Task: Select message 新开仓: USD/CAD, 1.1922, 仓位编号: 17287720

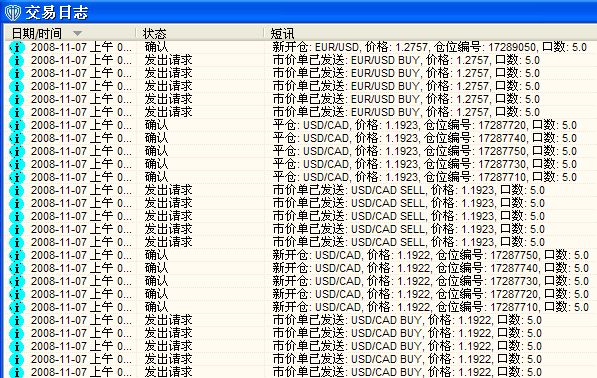Action: 431,294
